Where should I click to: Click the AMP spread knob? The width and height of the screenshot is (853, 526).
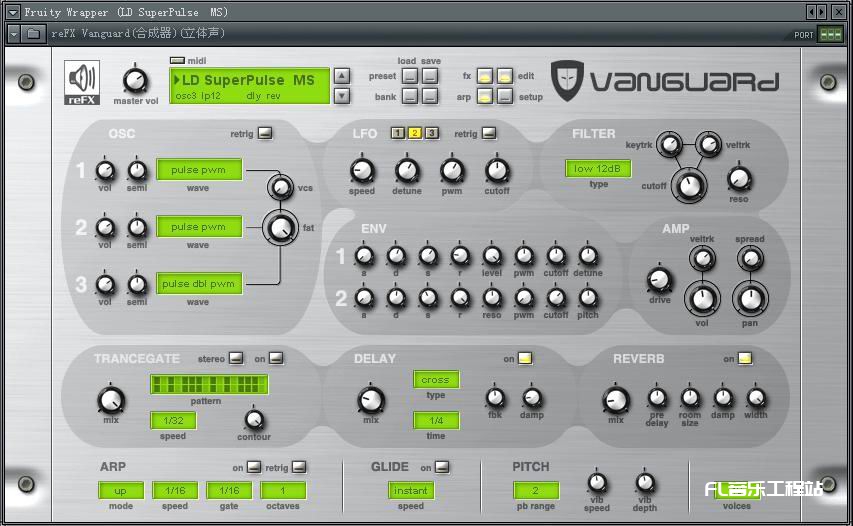(750, 258)
